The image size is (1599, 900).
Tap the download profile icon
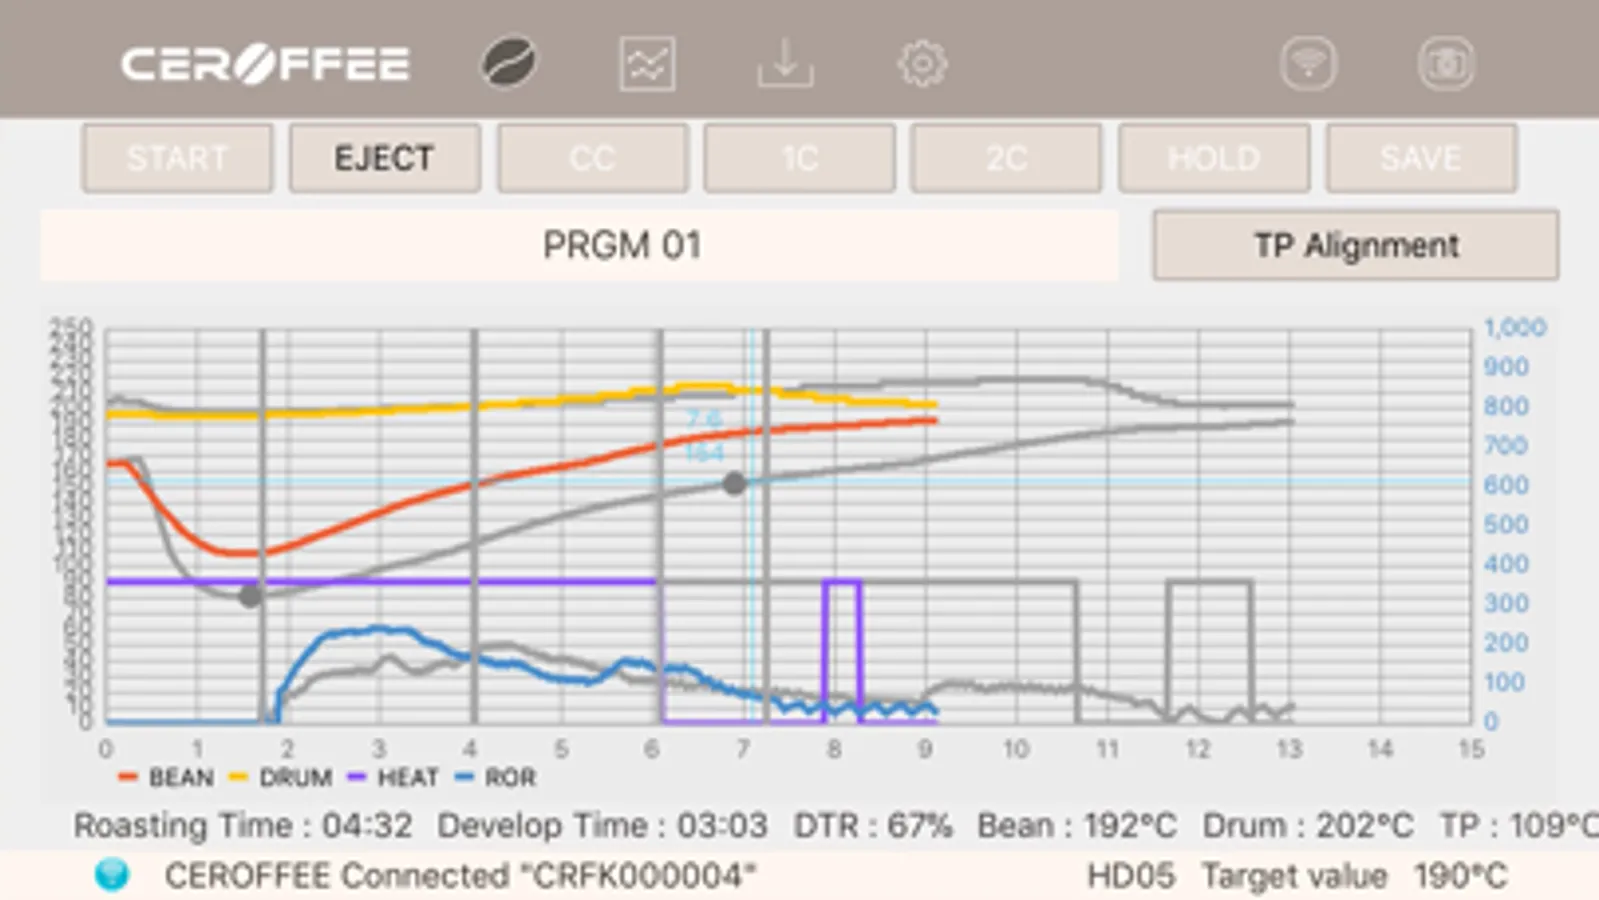coord(785,63)
